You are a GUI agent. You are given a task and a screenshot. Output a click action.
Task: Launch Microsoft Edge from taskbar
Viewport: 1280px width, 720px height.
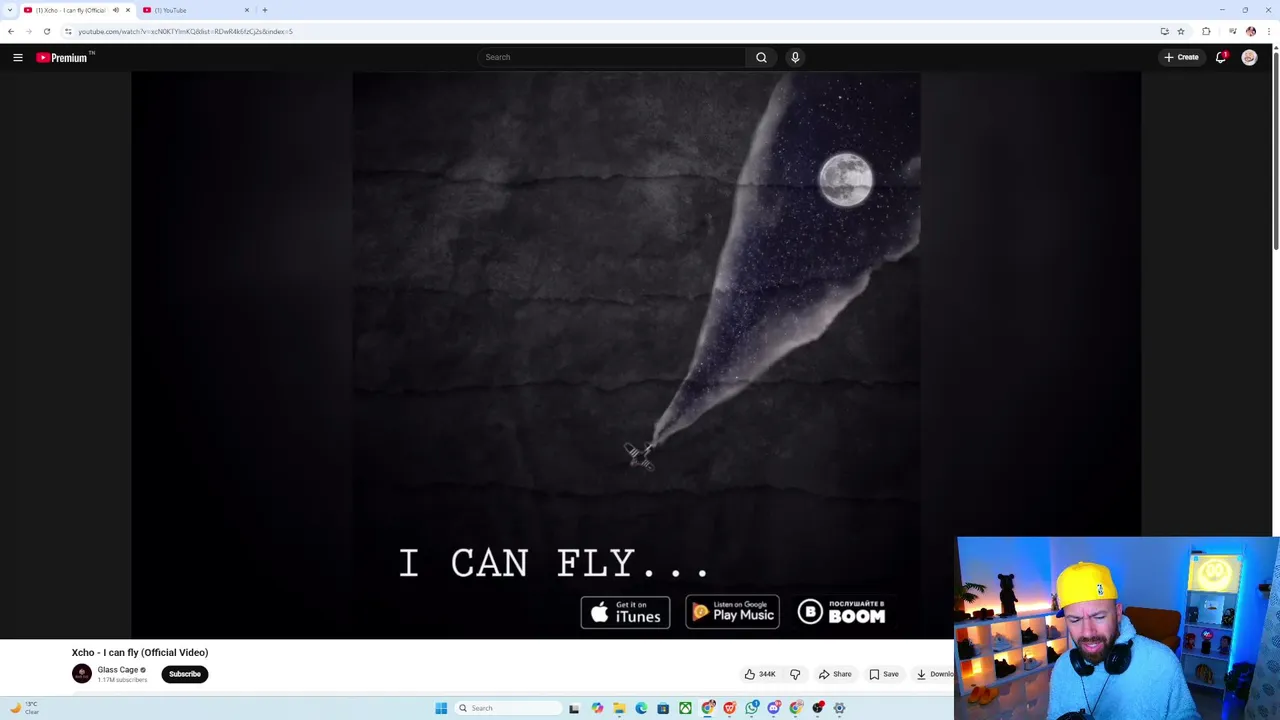pos(641,708)
